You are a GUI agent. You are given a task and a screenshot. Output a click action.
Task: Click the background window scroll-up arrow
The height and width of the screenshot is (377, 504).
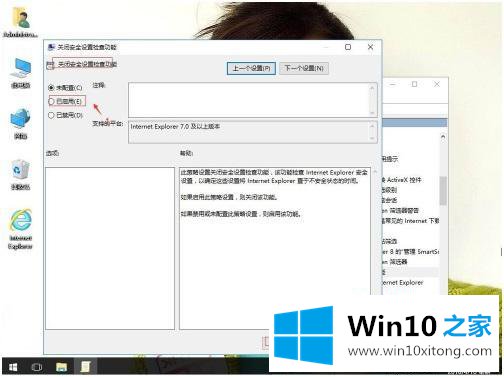[443, 136]
